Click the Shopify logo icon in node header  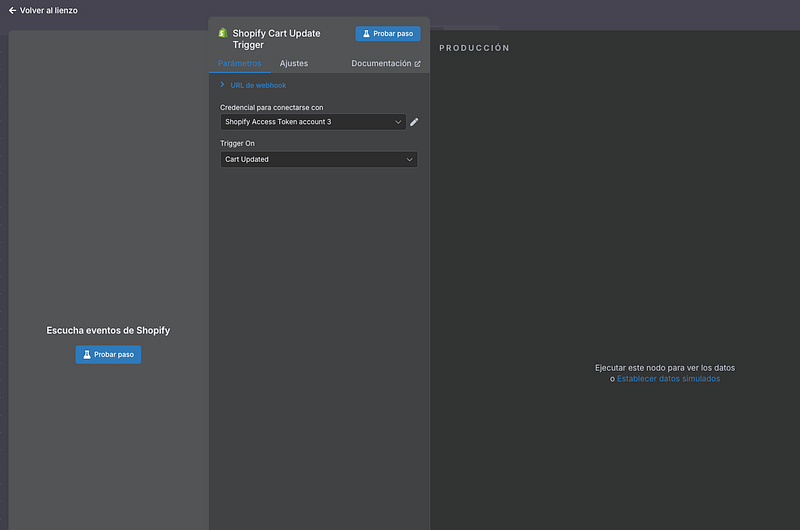223,33
